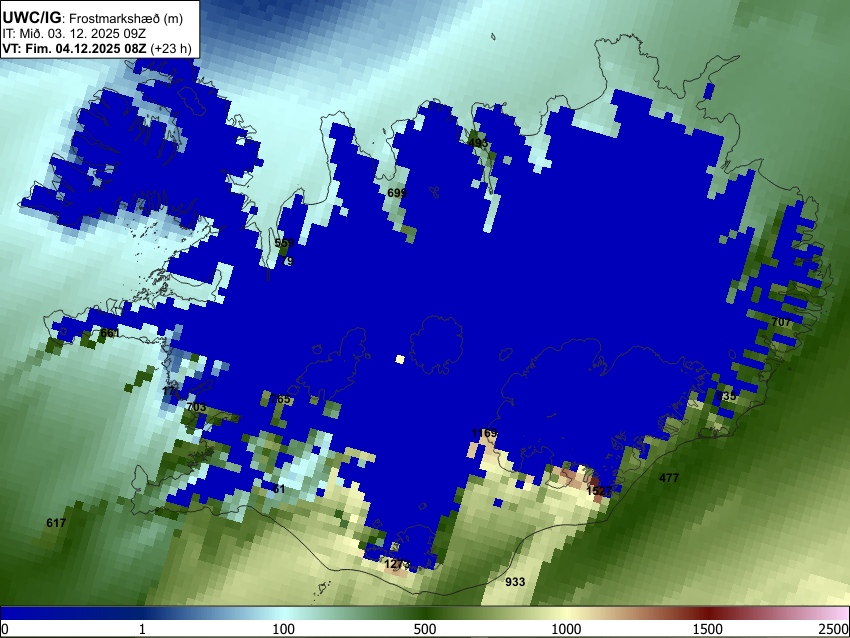Image resolution: width=850 pixels, height=638 pixels.
Task: Click the 707 value label on the east coast
Action: click(x=781, y=322)
